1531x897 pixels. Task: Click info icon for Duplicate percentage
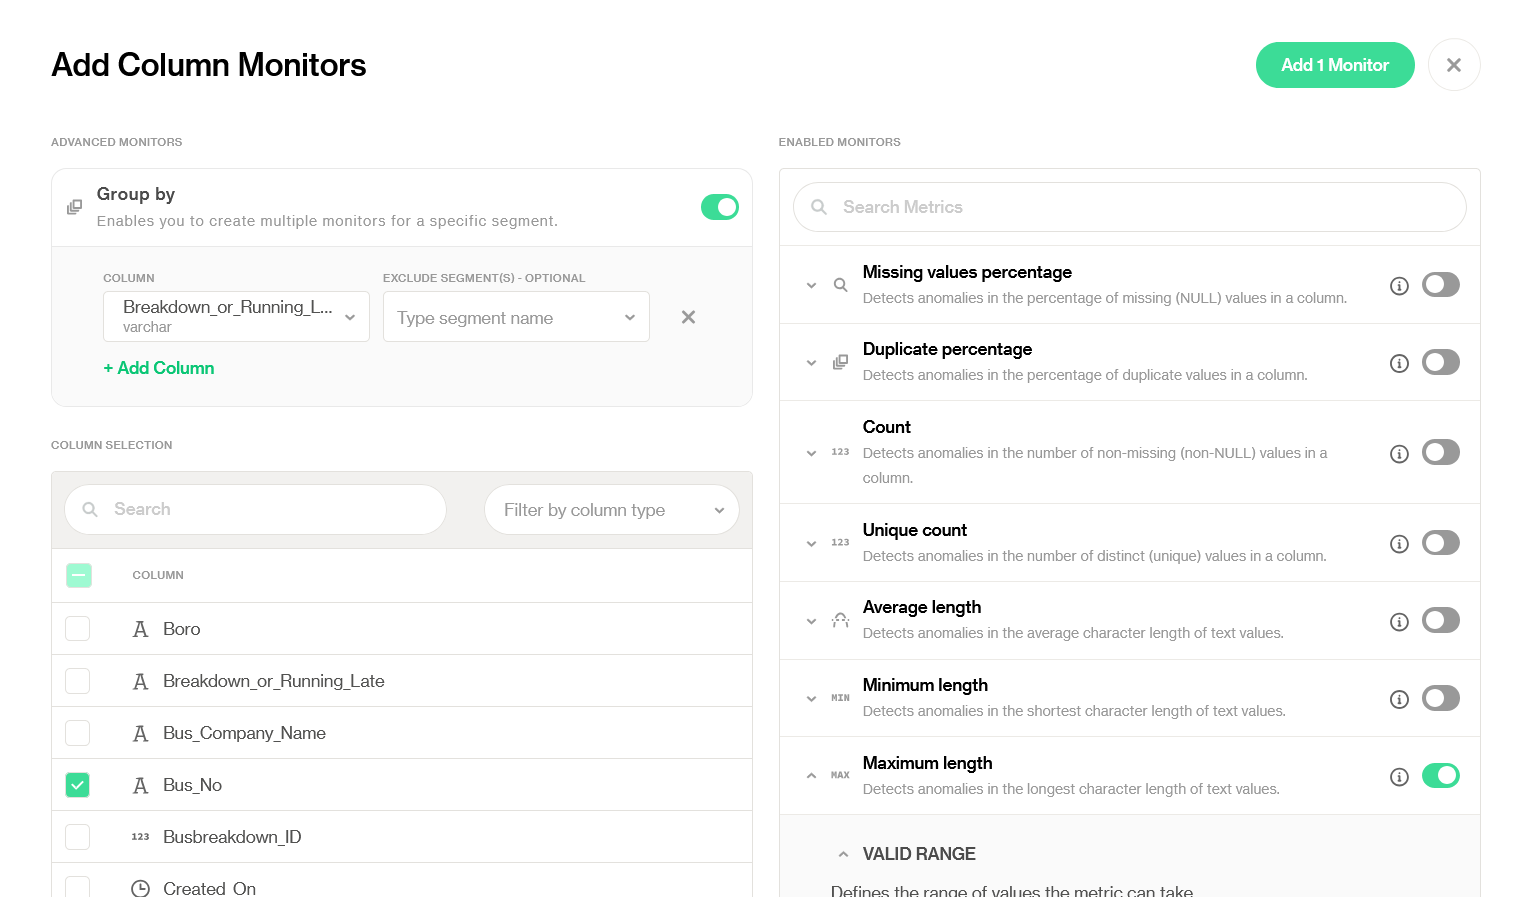pos(1399,363)
